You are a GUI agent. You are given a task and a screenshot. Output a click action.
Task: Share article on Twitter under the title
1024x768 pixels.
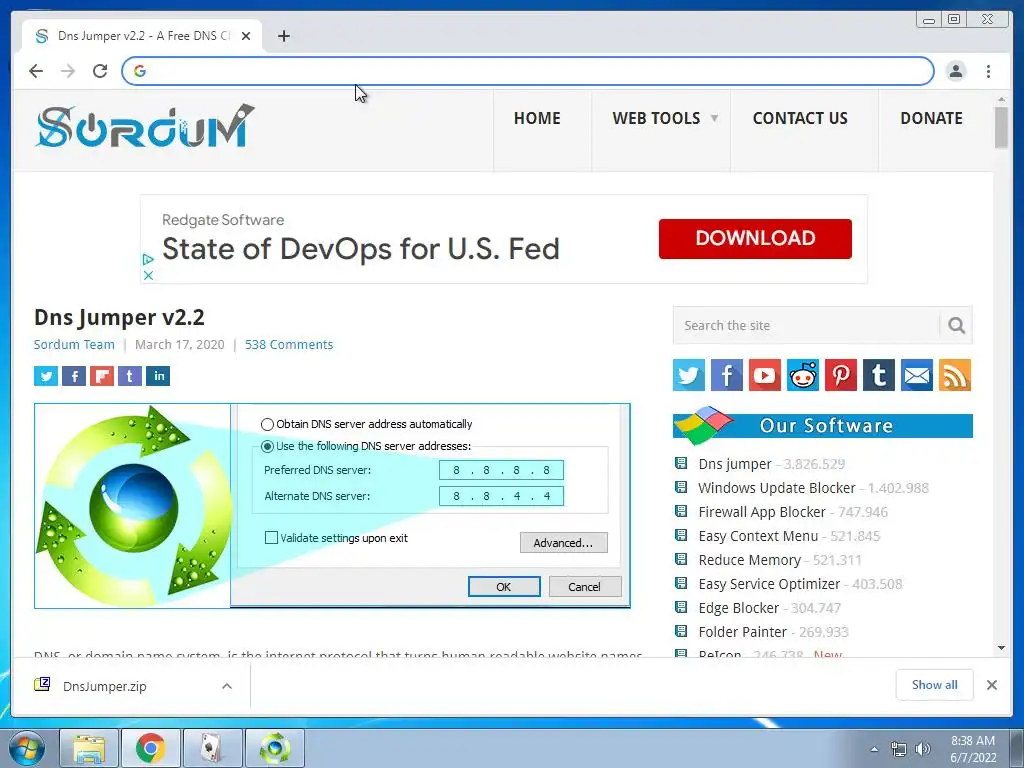click(x=46, y=376)
